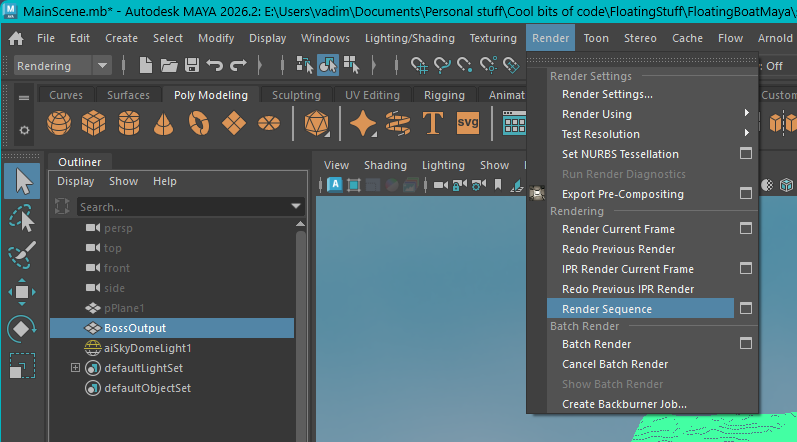Open Batch Render option box
This screenshot has width=797, height=442.
point(746,343)
